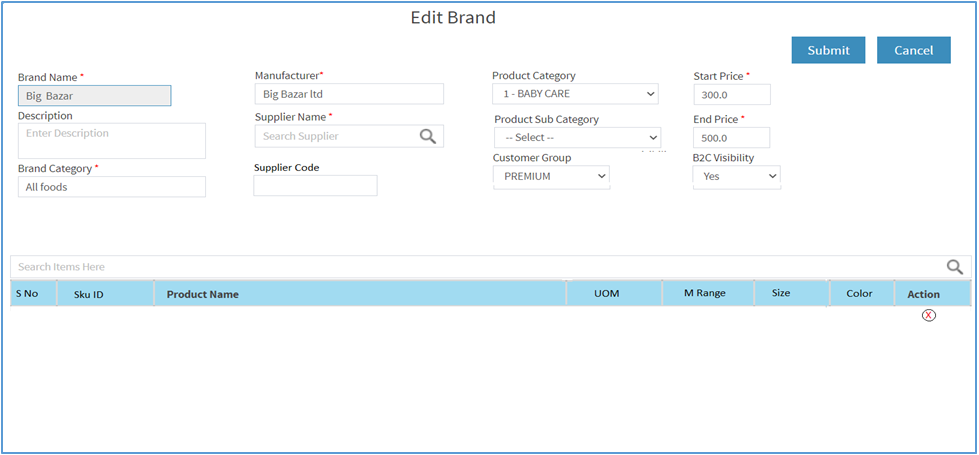Image resolution: width=979 pixels, height=455 pixels.
Task: Click the Supplier Name label
Action: (x=290, y=117)
